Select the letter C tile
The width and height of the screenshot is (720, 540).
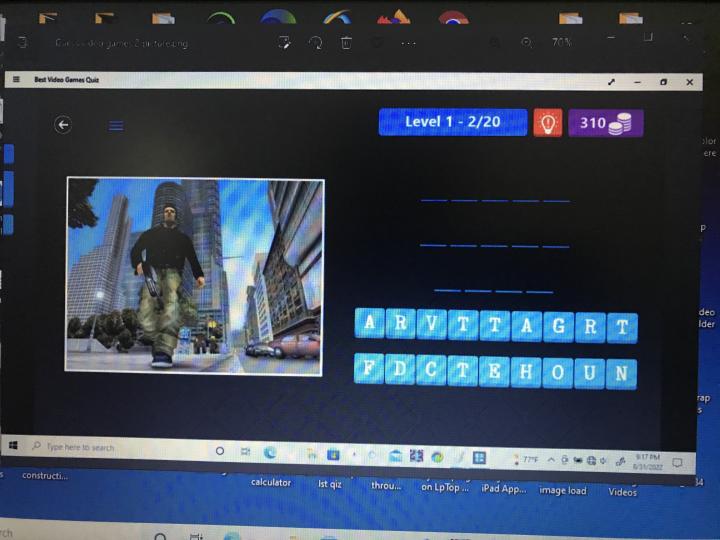tap(431, 369)
